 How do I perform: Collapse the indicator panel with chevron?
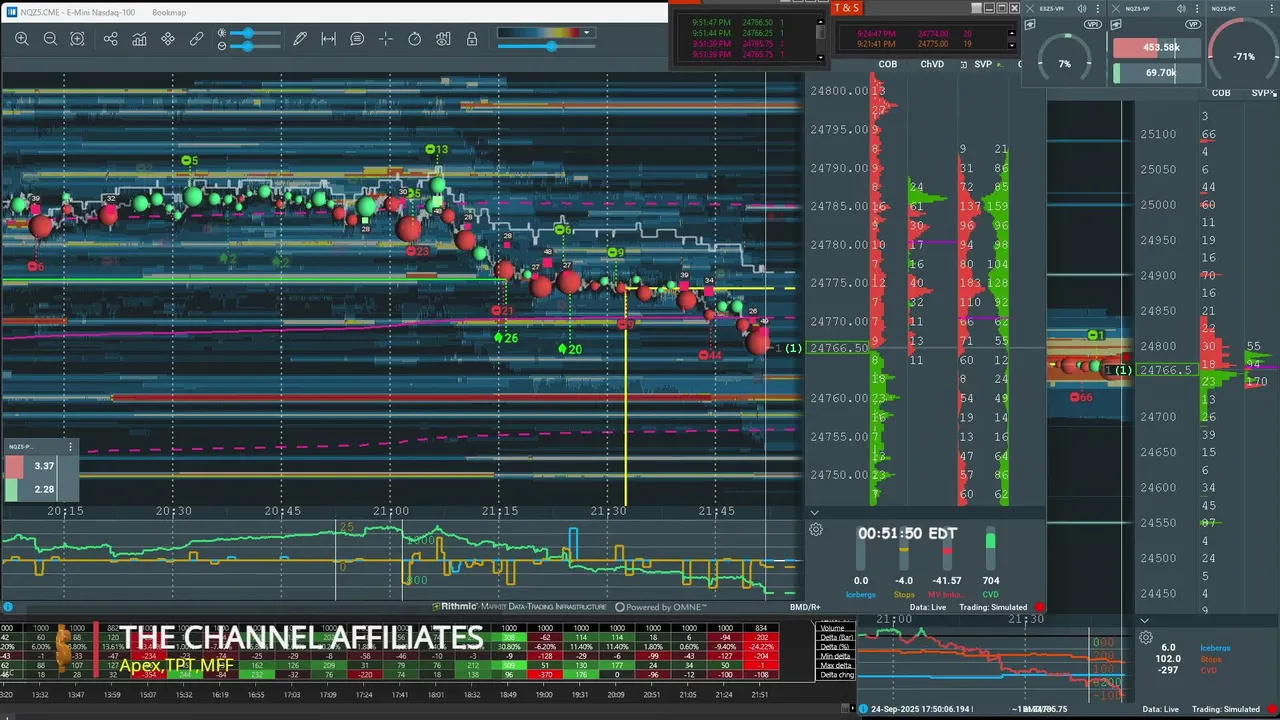814,513
